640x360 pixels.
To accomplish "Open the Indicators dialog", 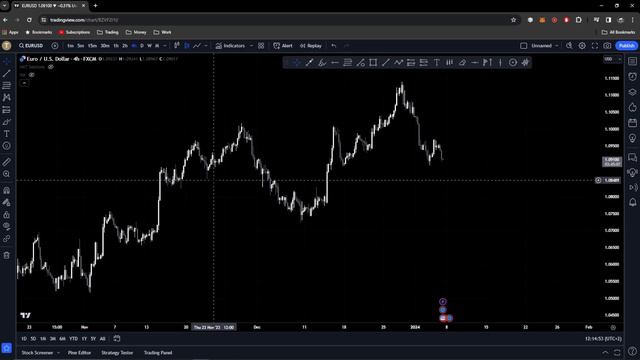I will [x=230, y=46].
